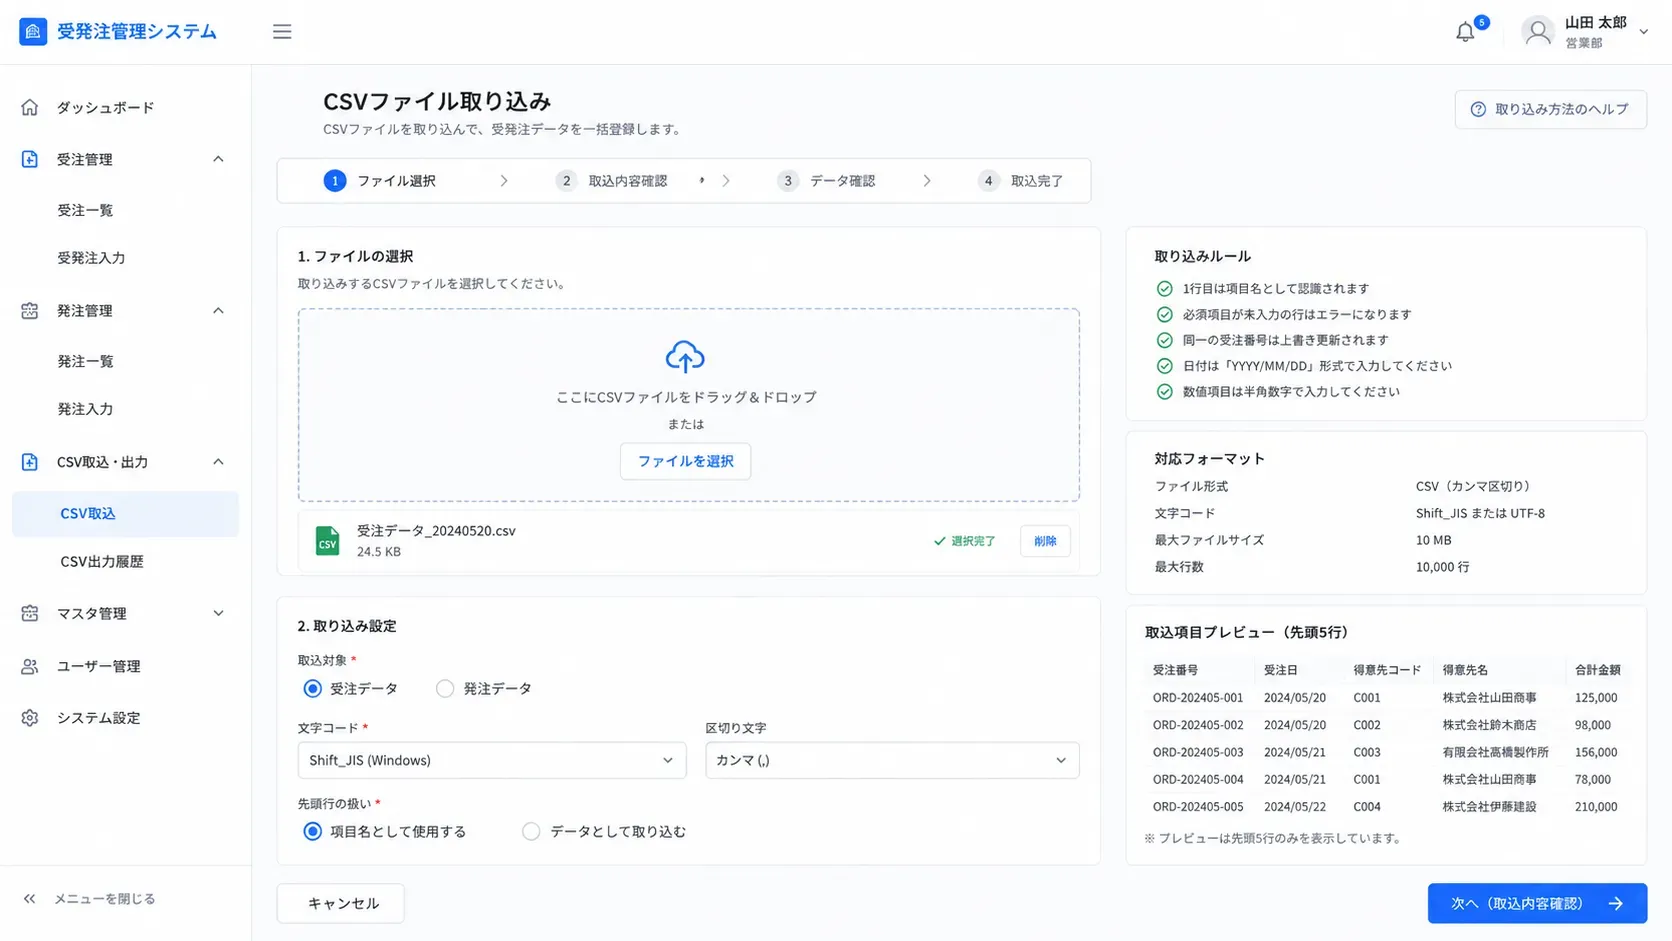The width and height of the screenshot is (1672, 941).
Task: Click the 選択完了 checkmark status
Action: pyautogui.click(x=964, y=541)
